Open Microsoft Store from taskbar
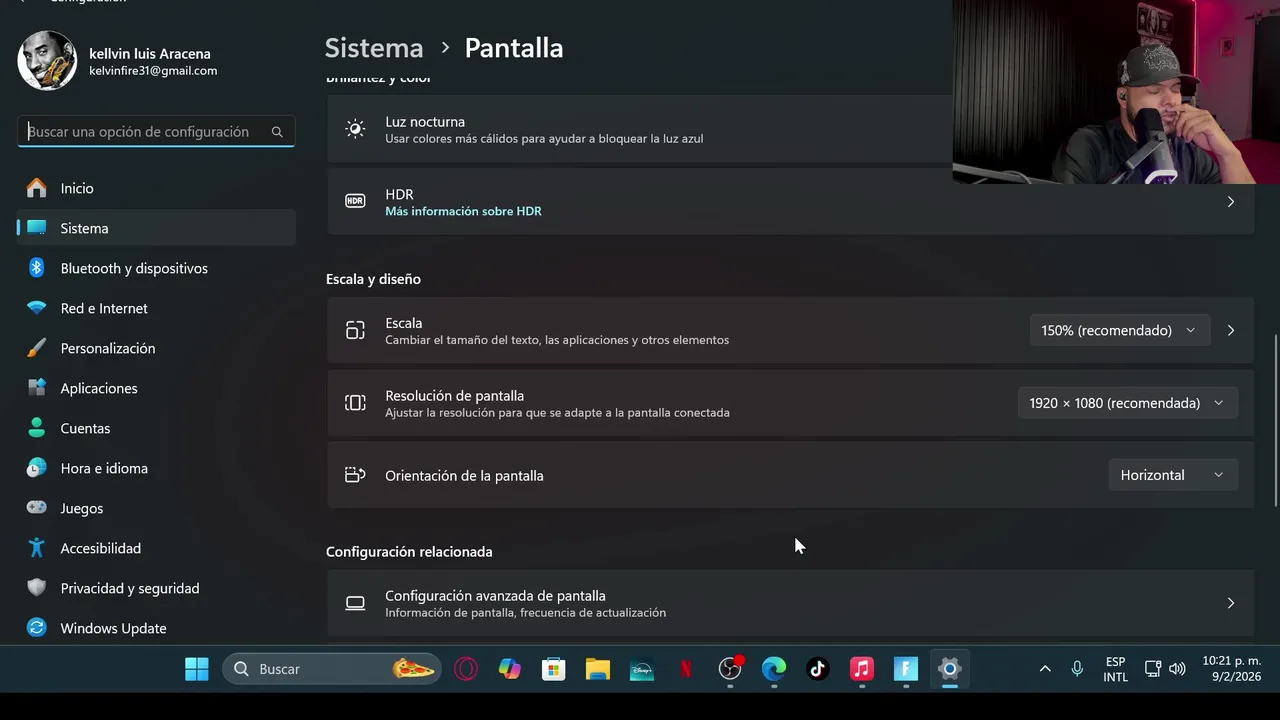 [x=554, y=669]
